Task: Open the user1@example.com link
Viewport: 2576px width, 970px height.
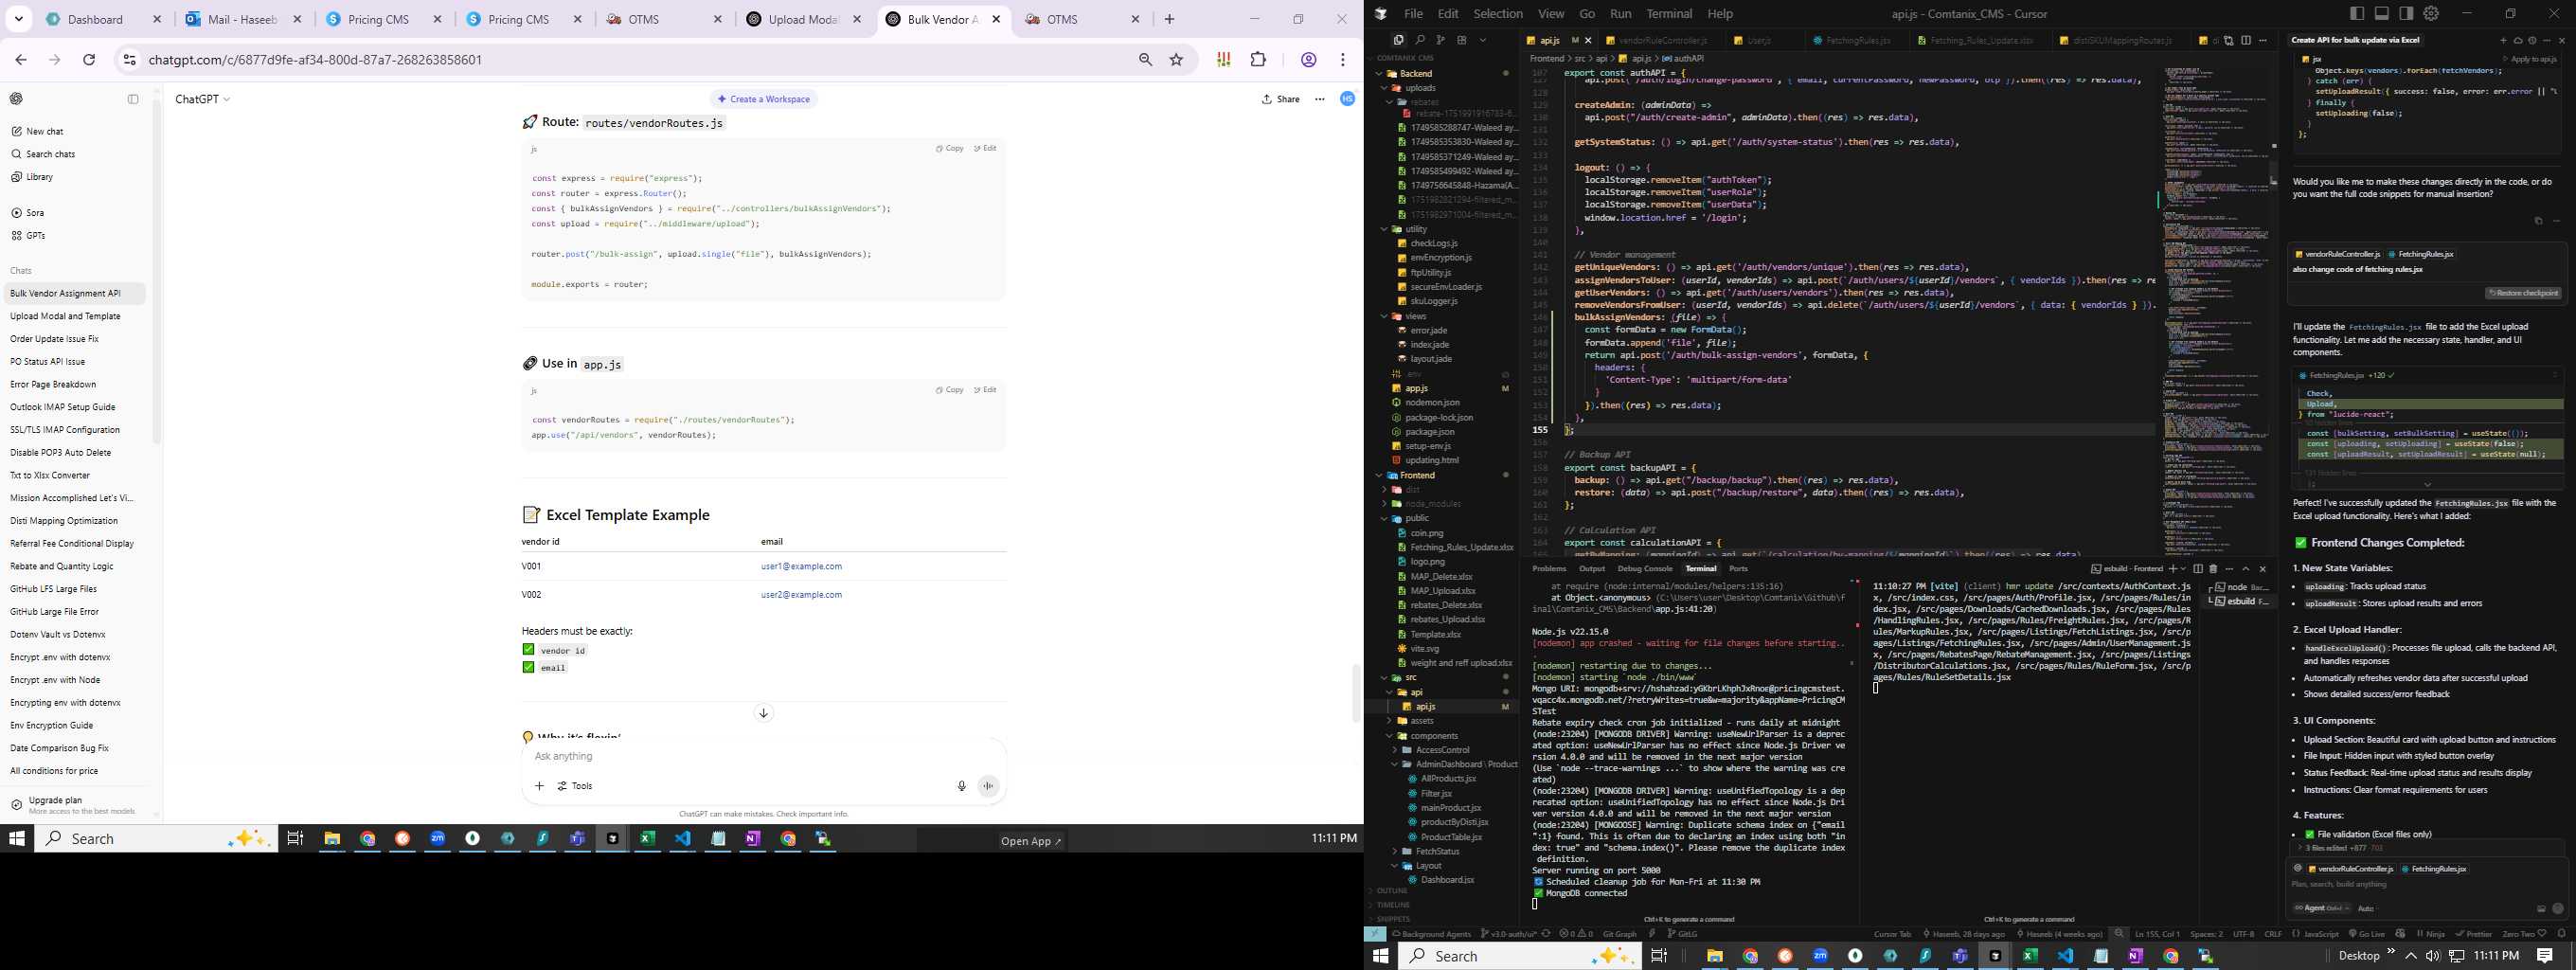Action: pyautogui.click(x=801, y=566)
